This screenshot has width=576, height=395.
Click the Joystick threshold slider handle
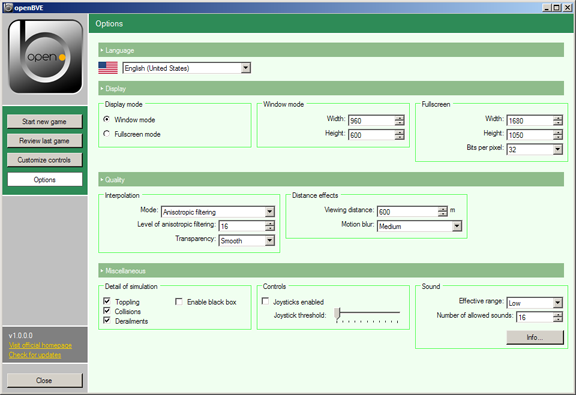coord(338,313)
